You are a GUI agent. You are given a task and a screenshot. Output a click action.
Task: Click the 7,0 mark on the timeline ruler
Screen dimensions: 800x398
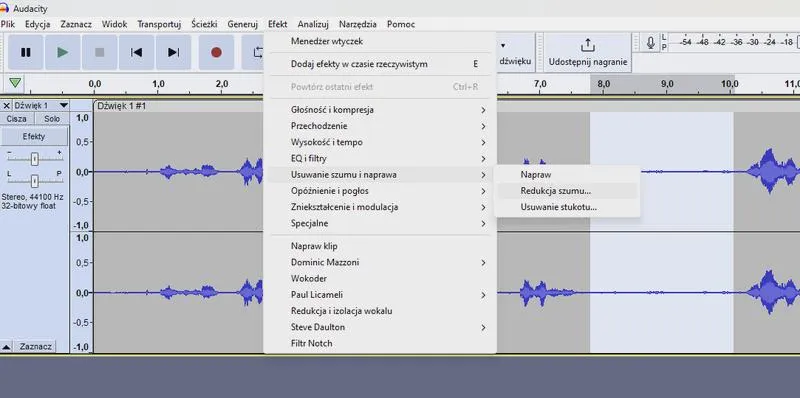(x=540, y=84)
